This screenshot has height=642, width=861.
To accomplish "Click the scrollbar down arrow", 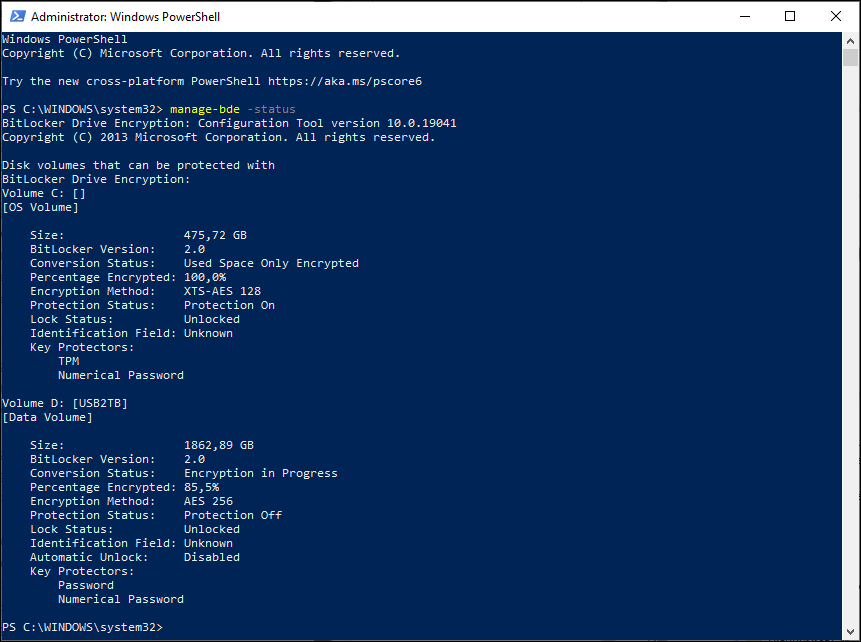I will (x=851, y=631).
